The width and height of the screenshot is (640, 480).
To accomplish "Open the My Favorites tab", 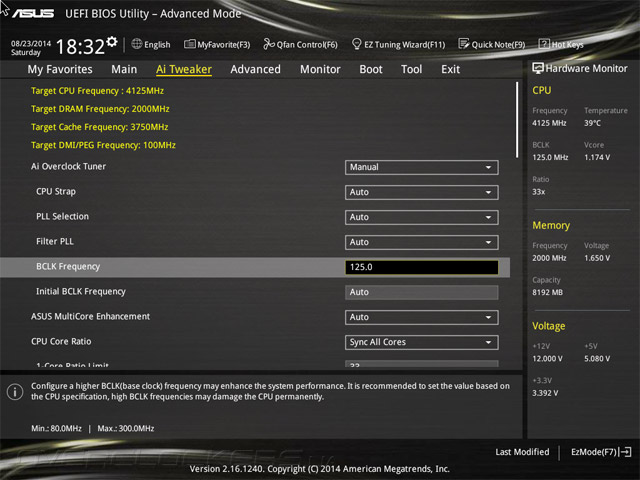I will (60, 69).
